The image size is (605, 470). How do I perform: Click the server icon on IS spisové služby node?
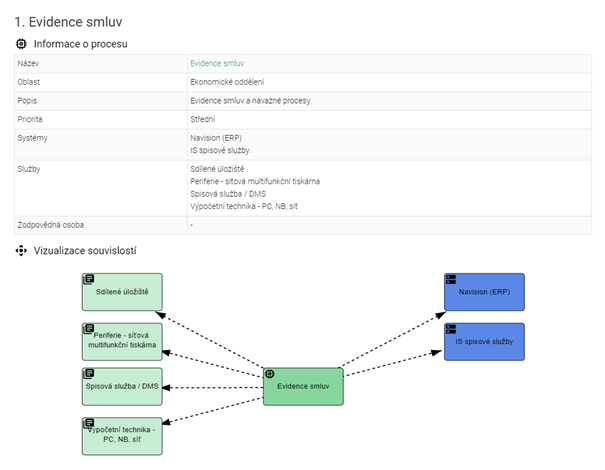[x=451, y=329]
